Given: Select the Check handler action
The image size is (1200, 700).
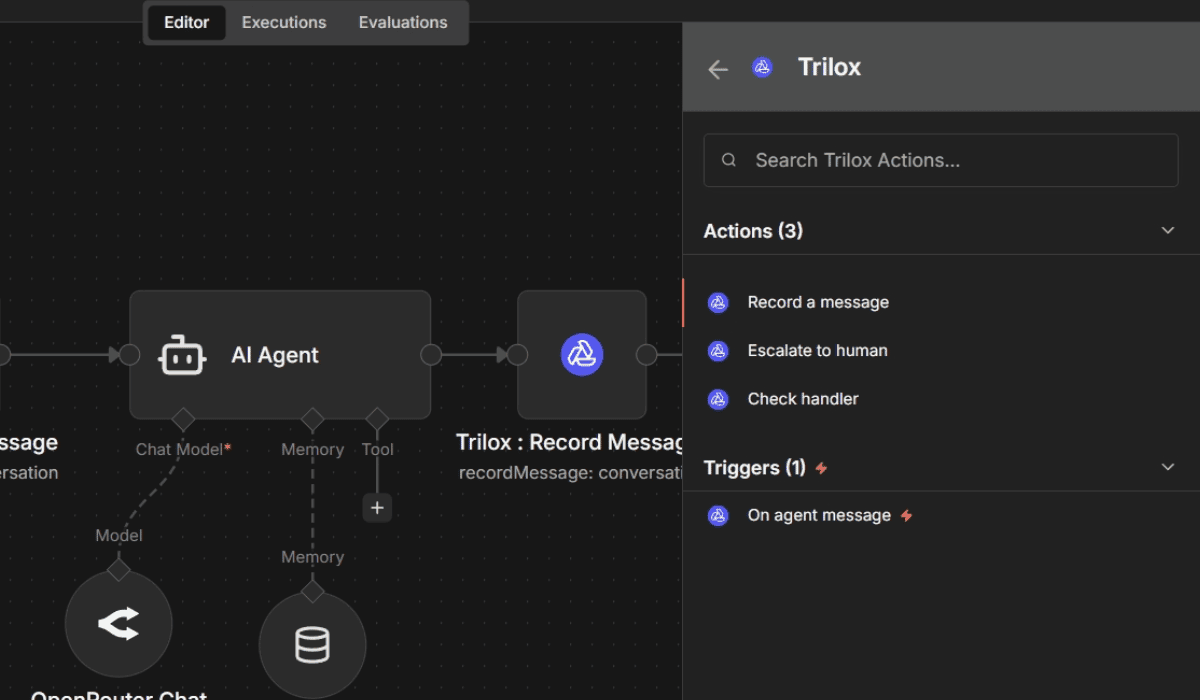Looking at the screenshot, I should (803, 399).
